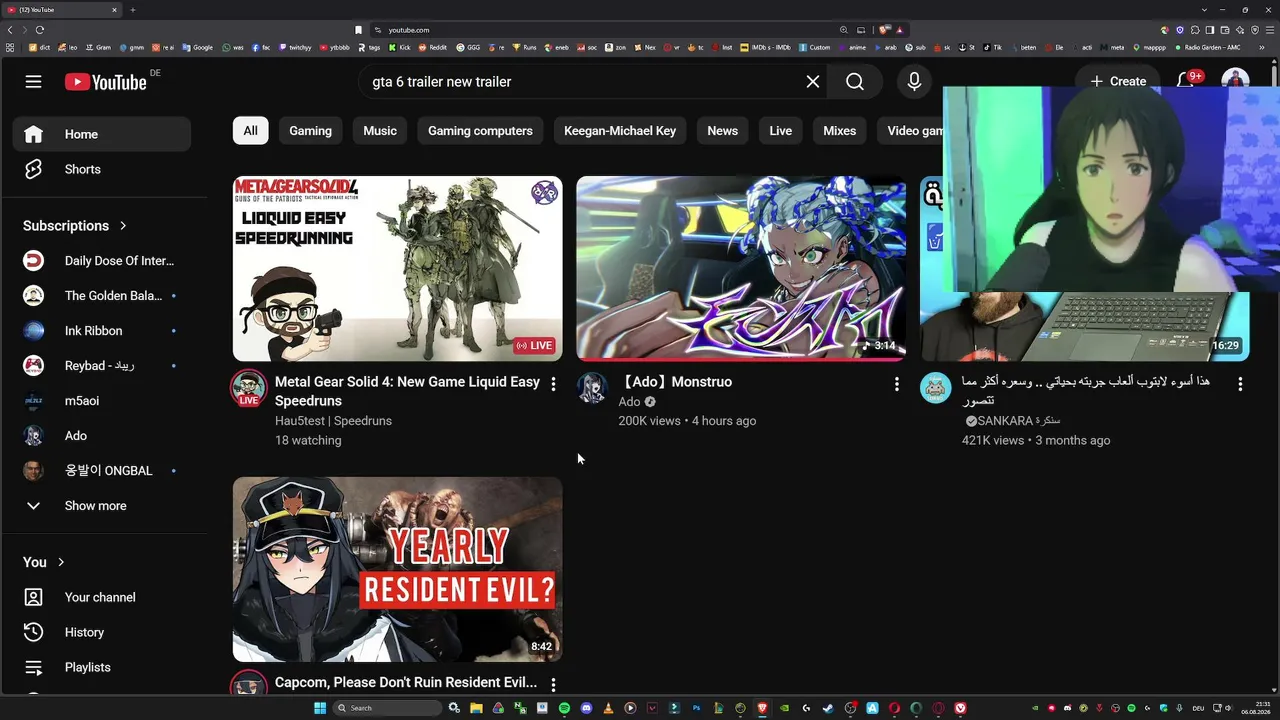Click the Windows taskbar Search box
Image resolution: width=1280 pixels, height=720 pixels.
pyautogui.click(x=387, y=708)
